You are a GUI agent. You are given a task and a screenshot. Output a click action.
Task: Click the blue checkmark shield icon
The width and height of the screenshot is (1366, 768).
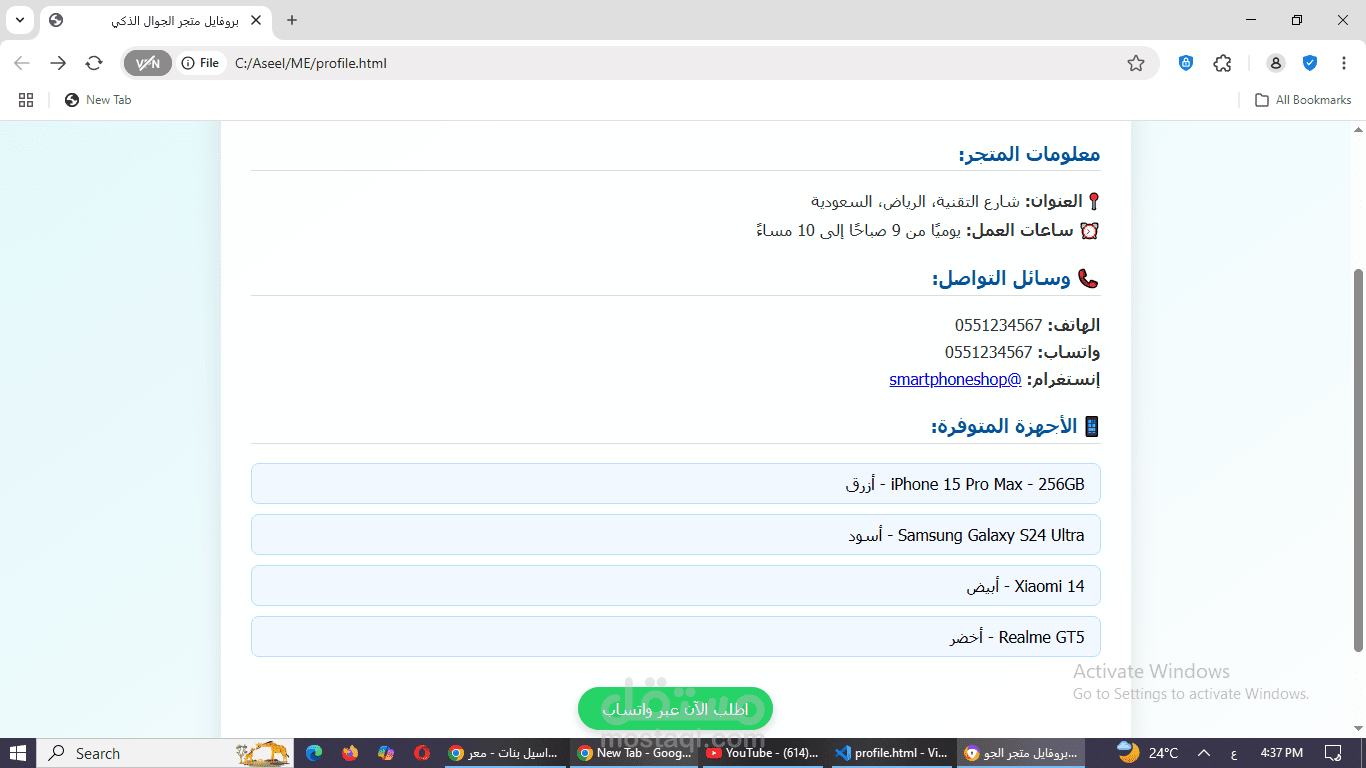pos(1310,63)
